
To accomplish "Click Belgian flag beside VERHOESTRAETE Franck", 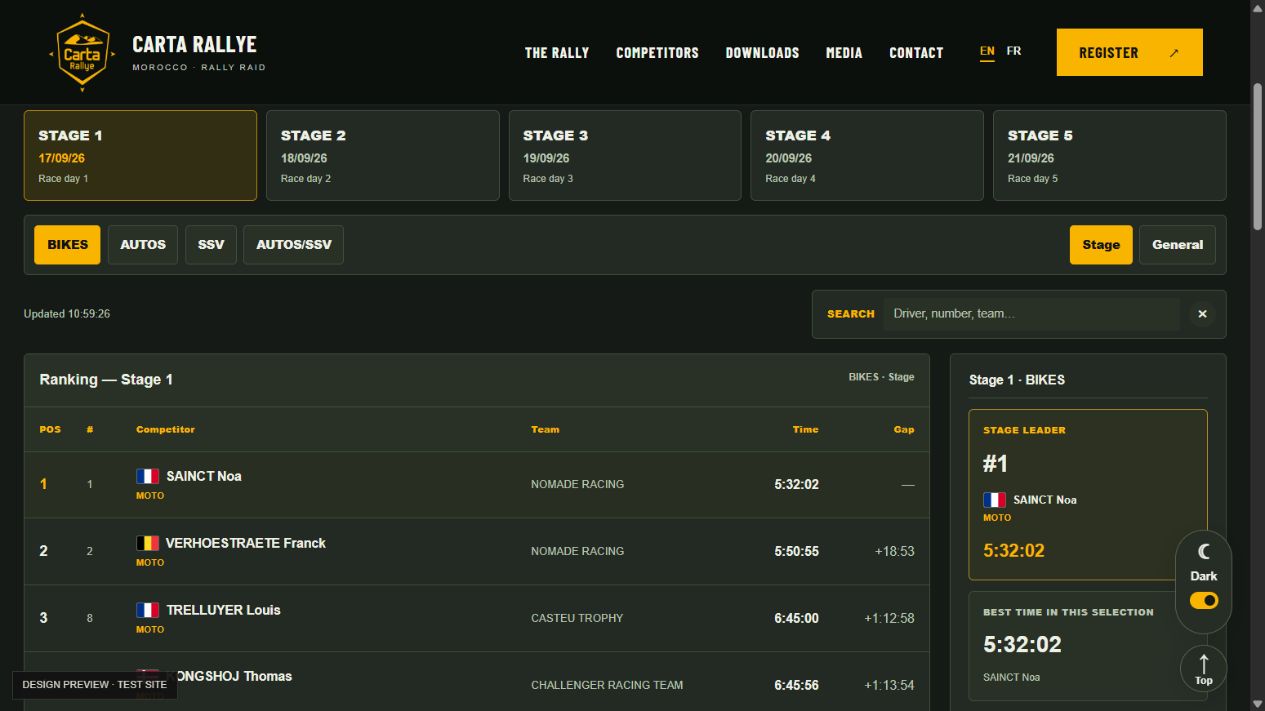I will pos(148,543).
